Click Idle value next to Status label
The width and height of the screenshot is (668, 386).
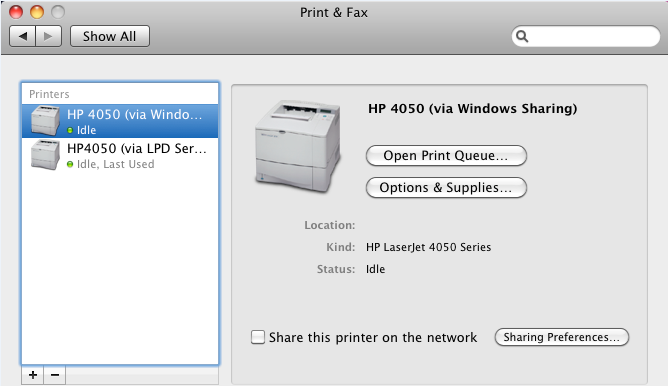coord(375,269)
